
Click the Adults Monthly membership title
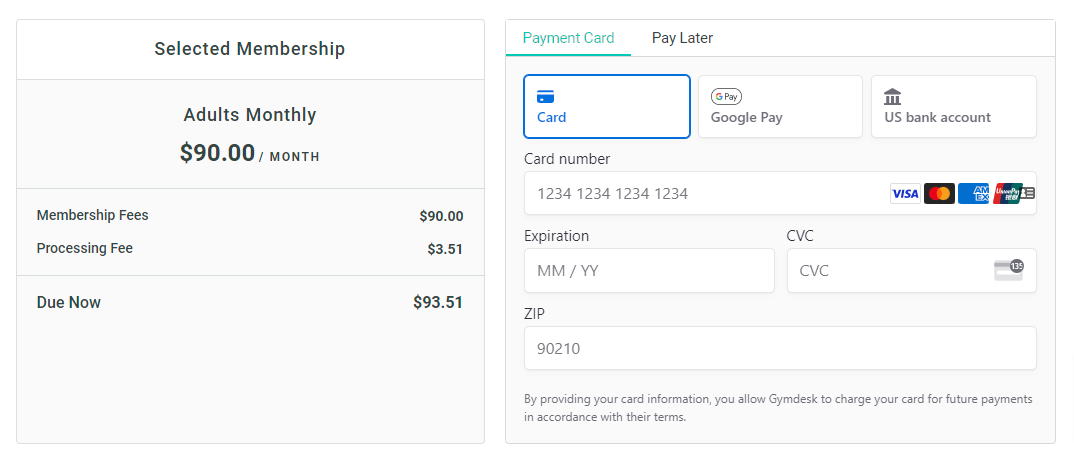[x=250, y=115]
